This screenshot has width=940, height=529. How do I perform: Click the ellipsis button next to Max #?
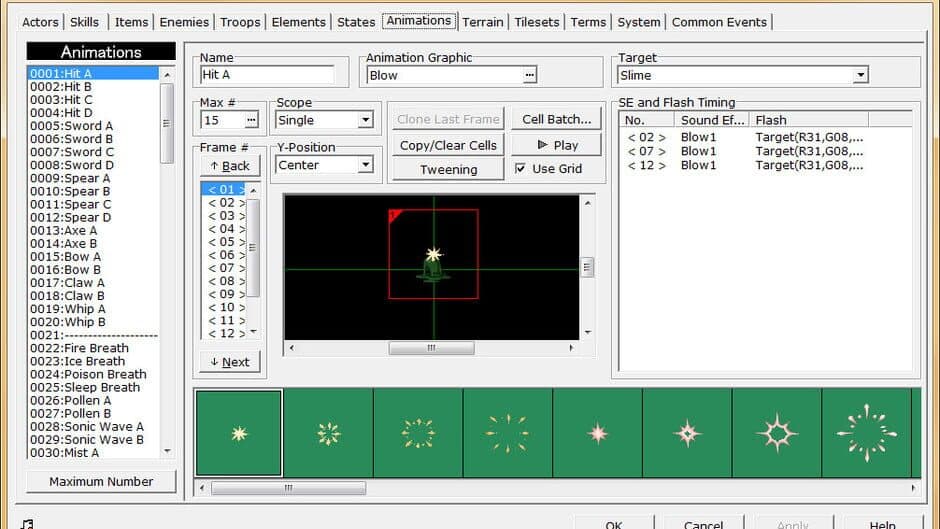pyautogui.click(x=251, y=120)
